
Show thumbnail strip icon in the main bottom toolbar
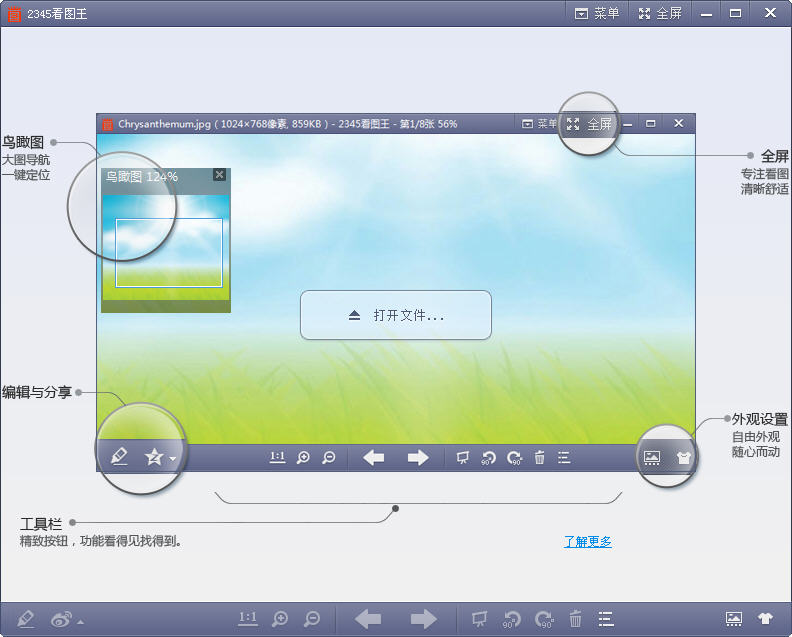[x=734, y=619]
